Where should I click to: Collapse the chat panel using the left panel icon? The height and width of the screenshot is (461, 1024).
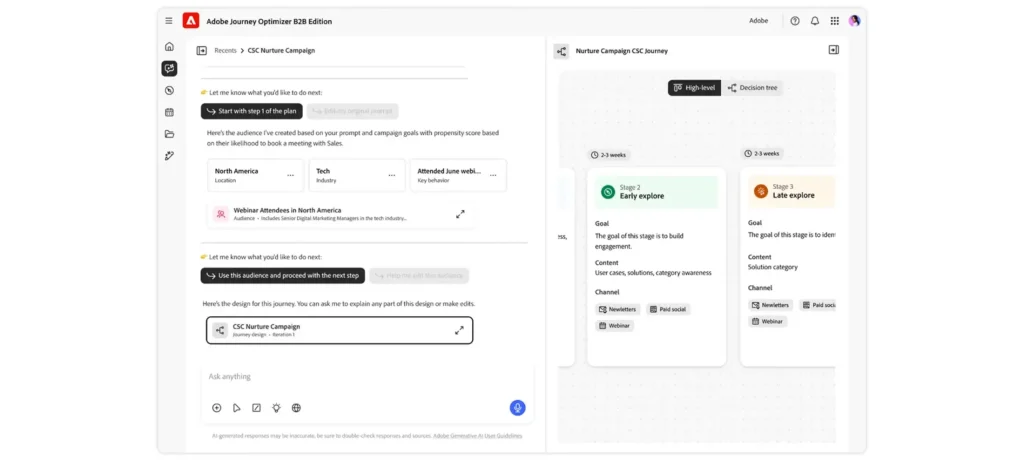(x=202, y=50)
